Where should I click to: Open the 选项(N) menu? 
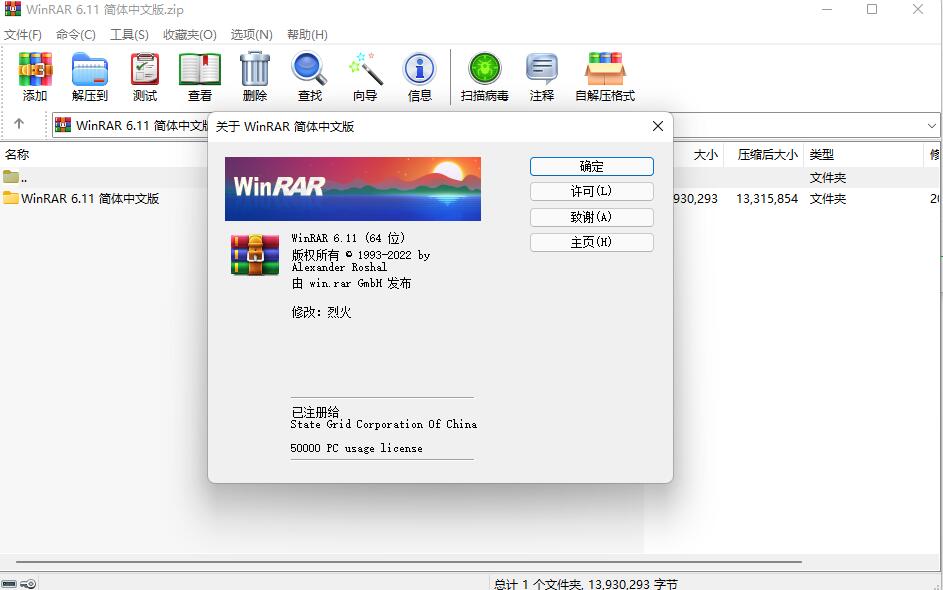click(251, 34)
